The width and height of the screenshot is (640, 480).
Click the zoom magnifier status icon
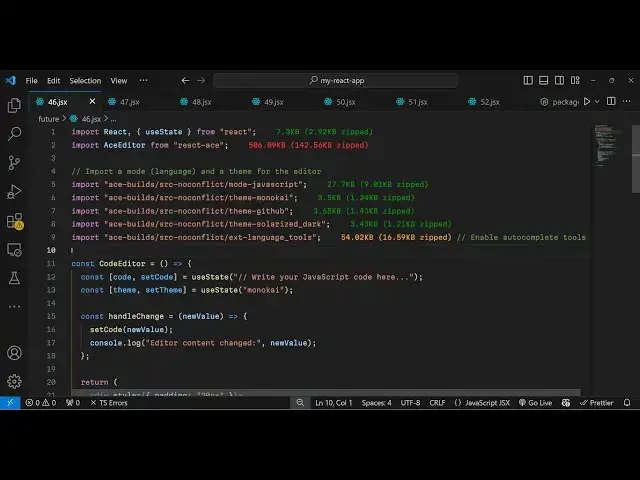coord(300,403)
